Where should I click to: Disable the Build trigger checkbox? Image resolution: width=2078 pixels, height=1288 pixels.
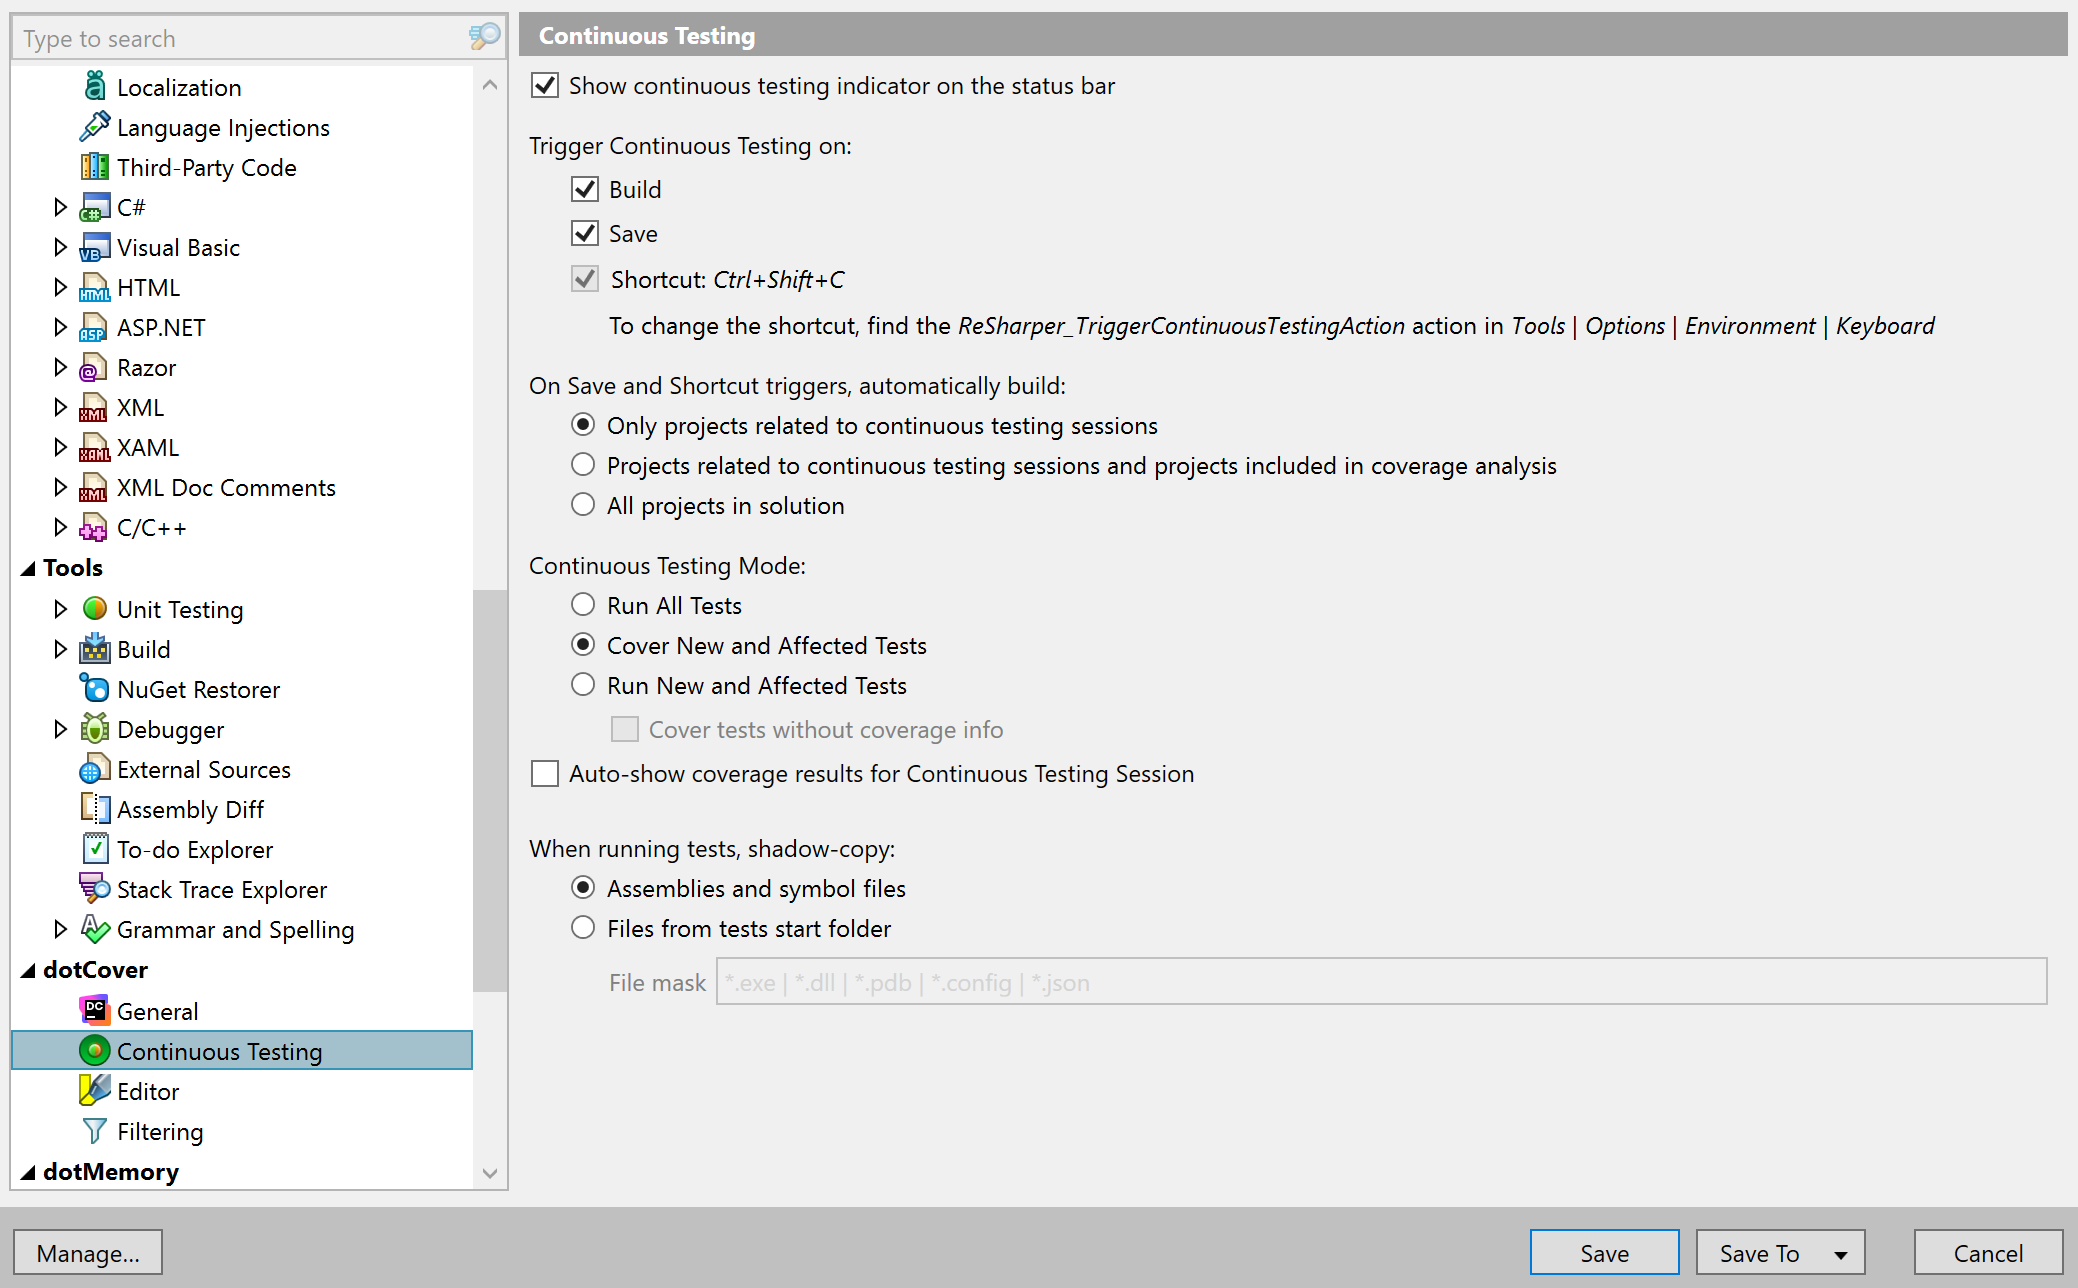coord(585,190)
